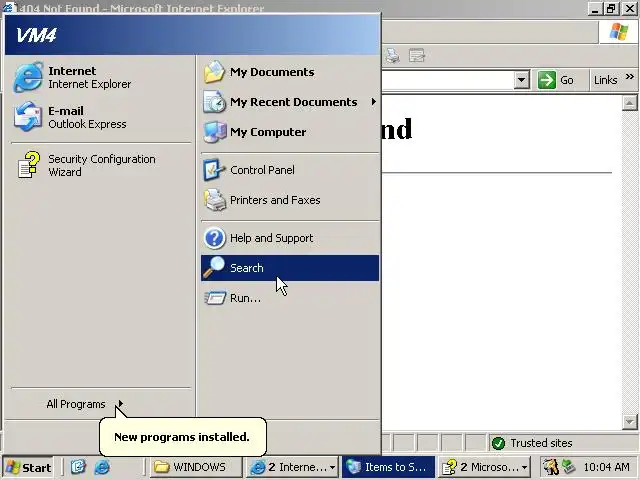This screenshot has height=480, width=640.
Task: Expand the Links toolbar chevron
Action: pos(629,77)
